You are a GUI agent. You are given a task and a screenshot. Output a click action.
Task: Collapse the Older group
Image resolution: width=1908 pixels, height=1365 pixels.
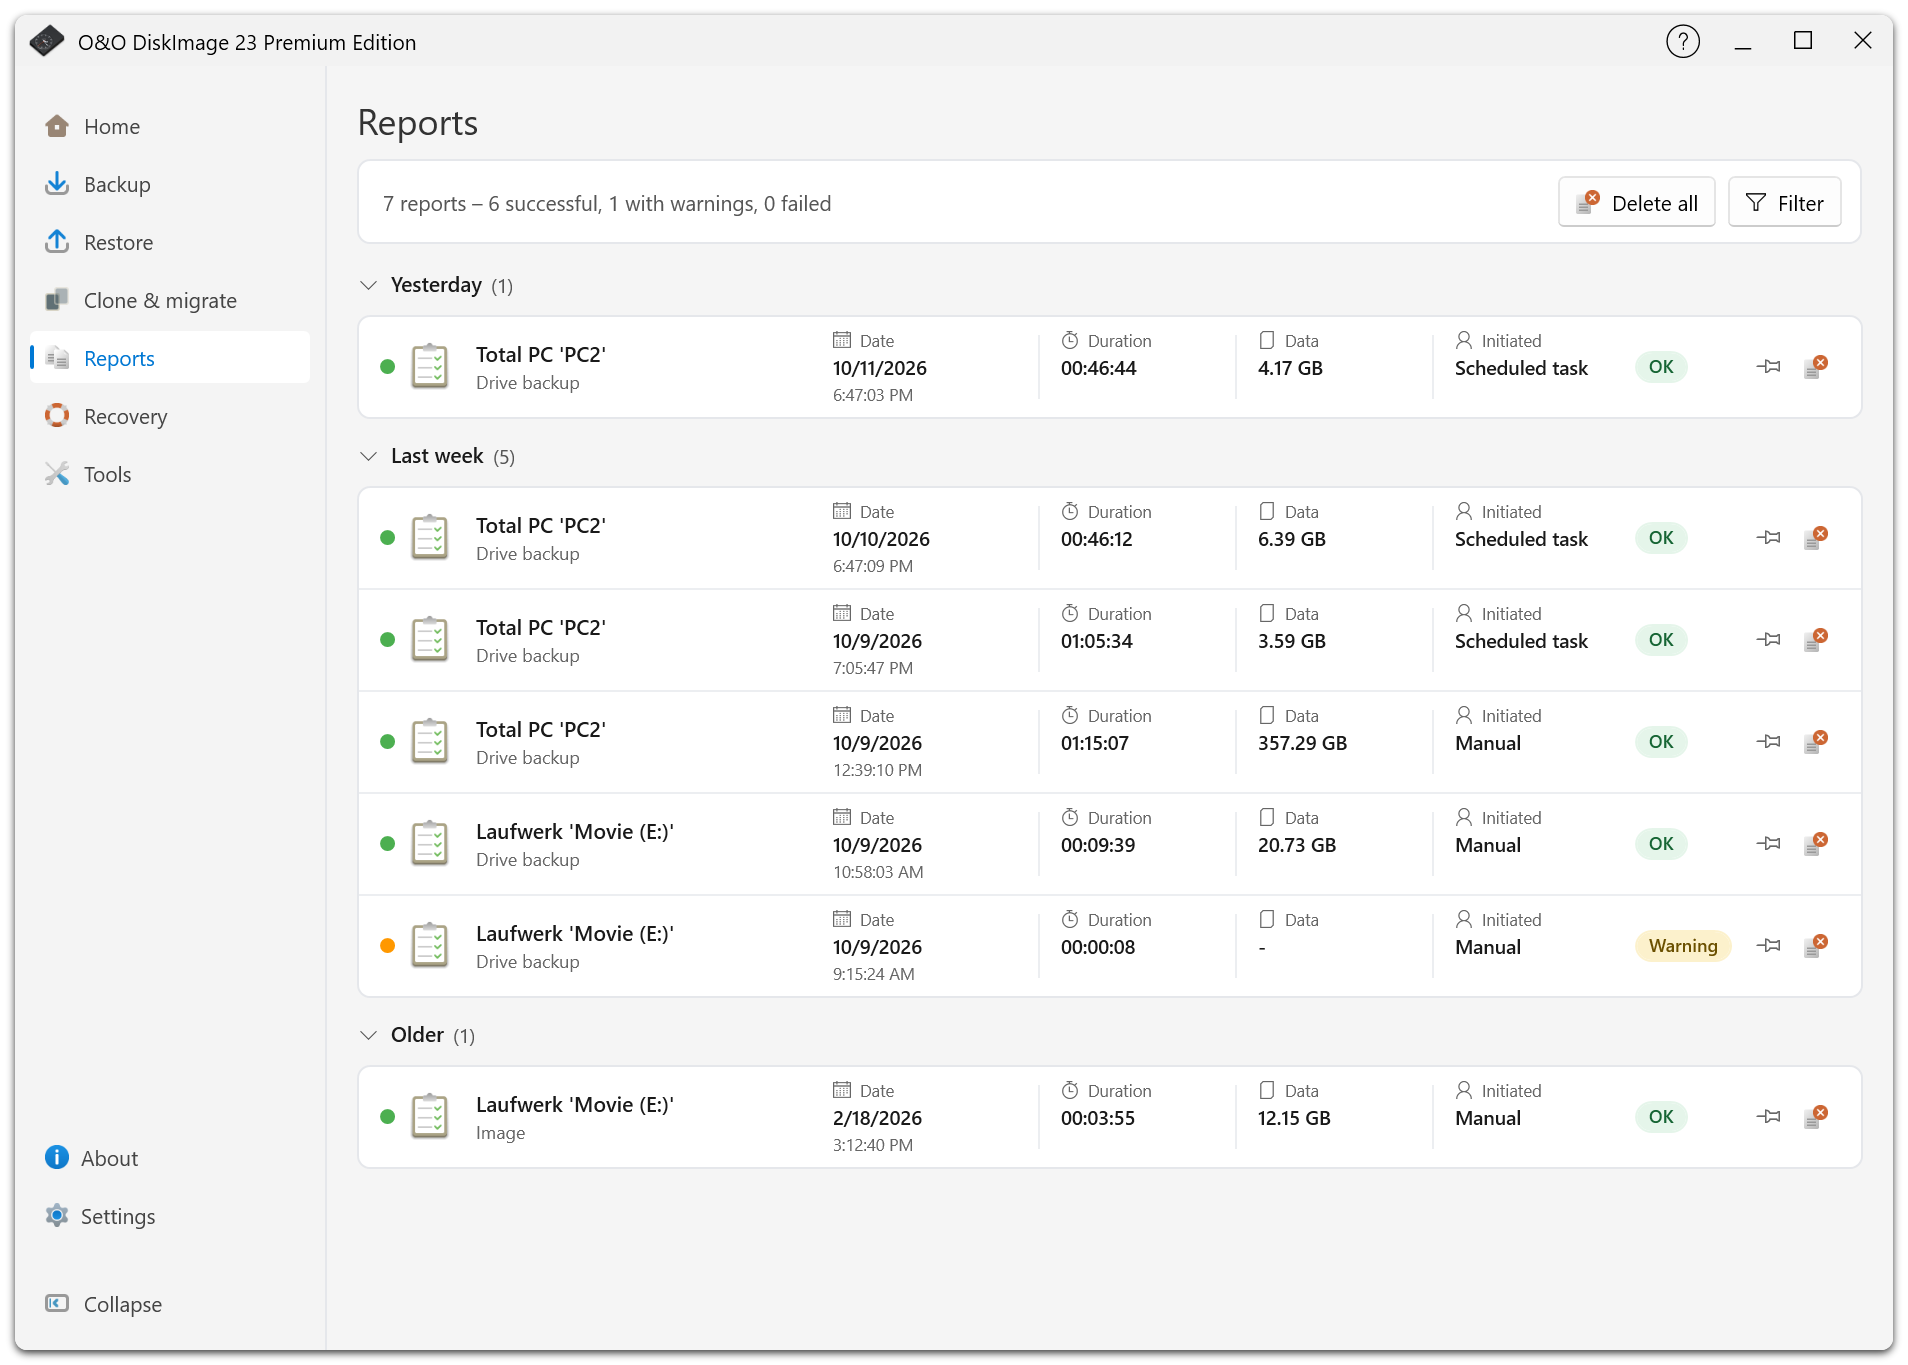(x=368, y=1036)
